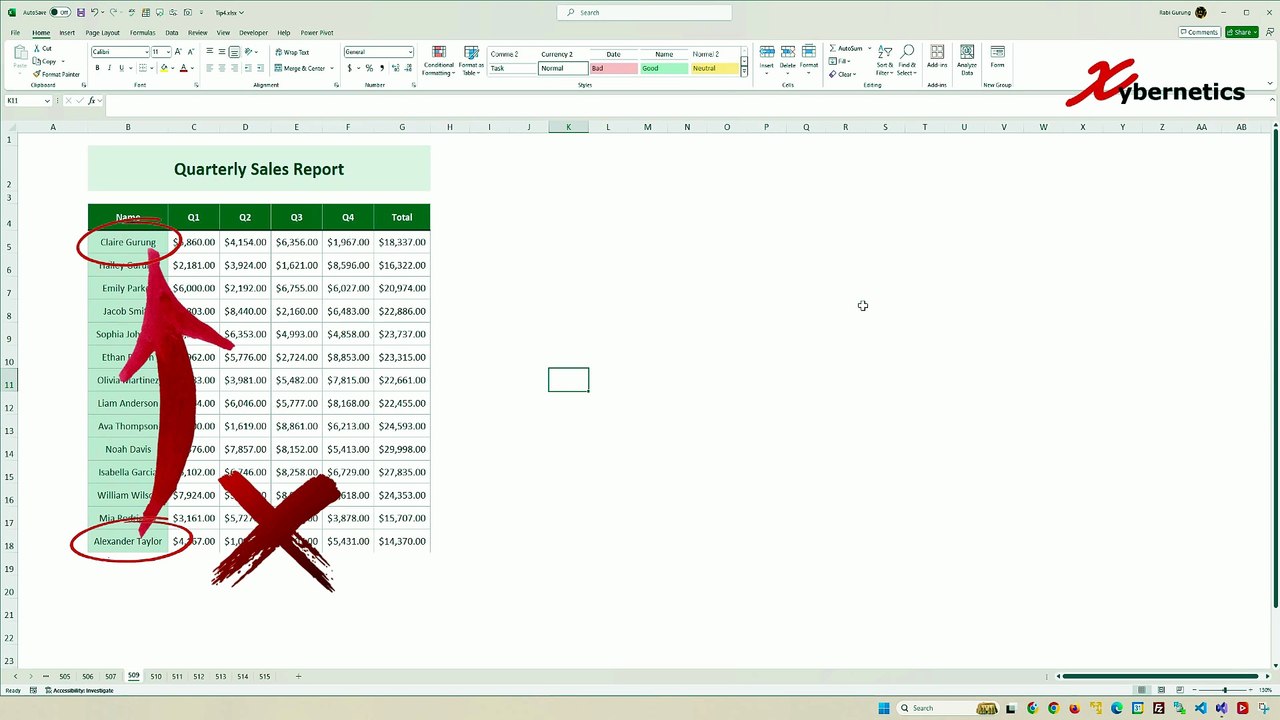This screenshot has width=1280, height=720.
Task: Switch to the Developer tab
Action: click(x=253, y=33)
